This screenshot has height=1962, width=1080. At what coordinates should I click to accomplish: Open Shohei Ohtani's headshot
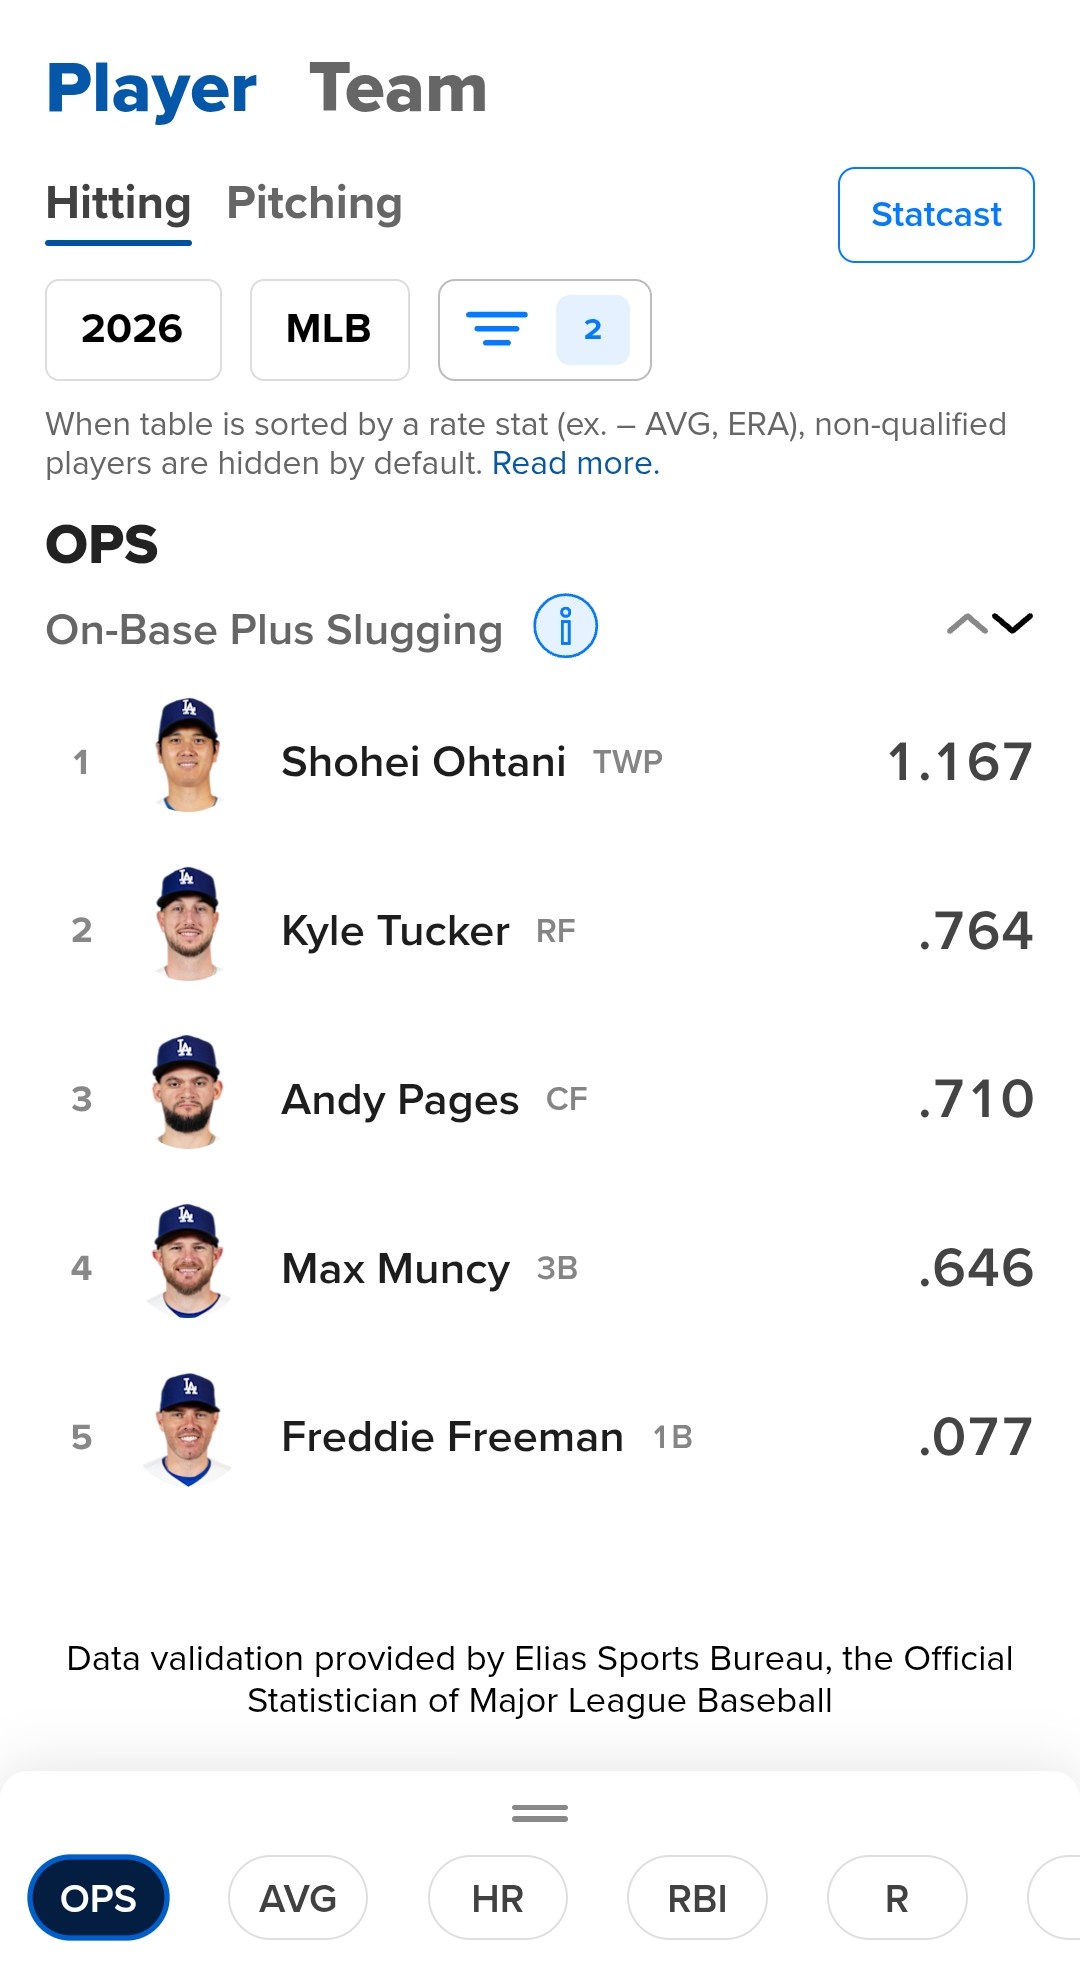(188, 755)
